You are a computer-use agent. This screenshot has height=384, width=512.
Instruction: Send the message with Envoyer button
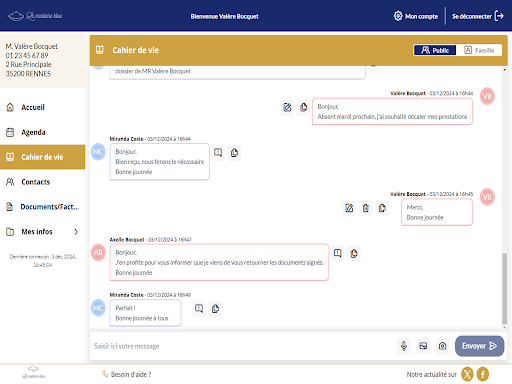coord(479,346)
